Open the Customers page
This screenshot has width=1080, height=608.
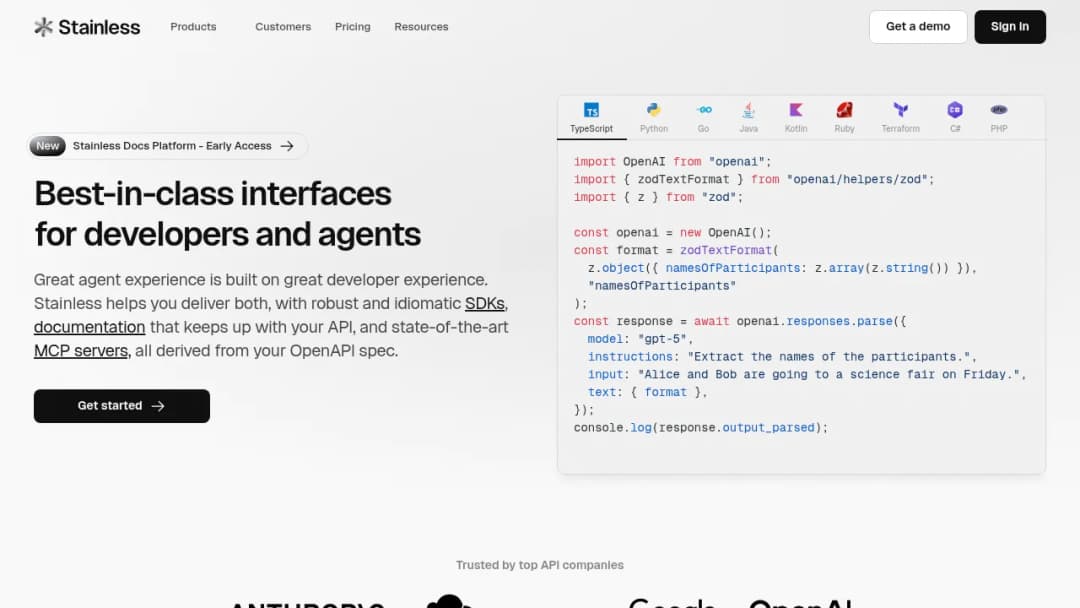click(283, 27)
